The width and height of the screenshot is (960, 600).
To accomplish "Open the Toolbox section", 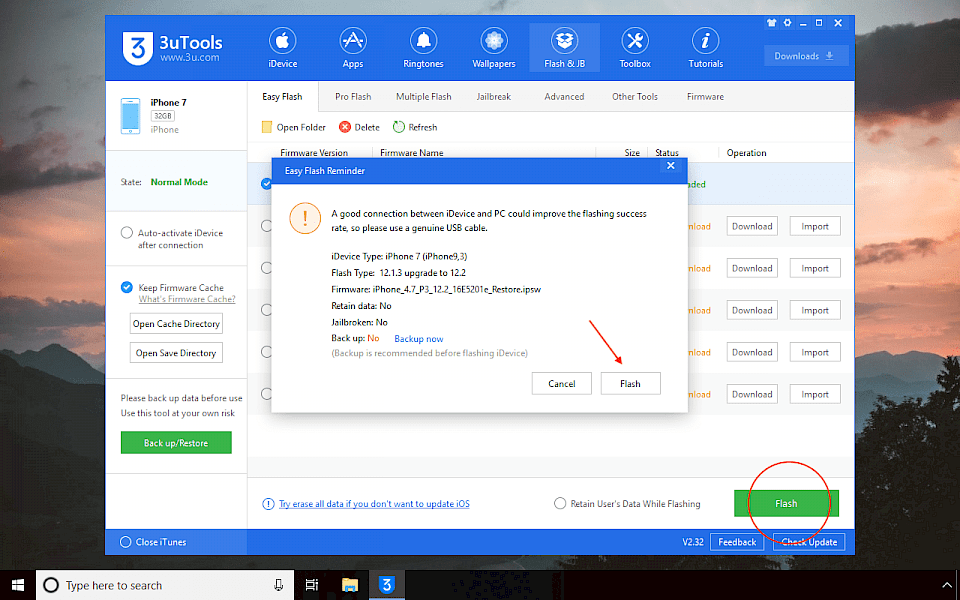I will point(635,48).
